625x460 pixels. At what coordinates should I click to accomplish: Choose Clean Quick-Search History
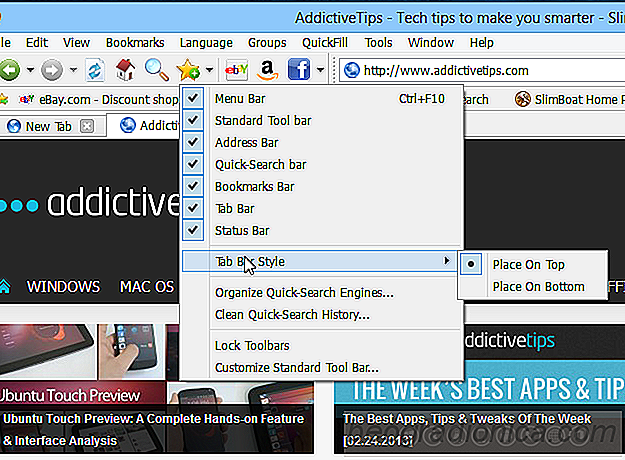323,315
